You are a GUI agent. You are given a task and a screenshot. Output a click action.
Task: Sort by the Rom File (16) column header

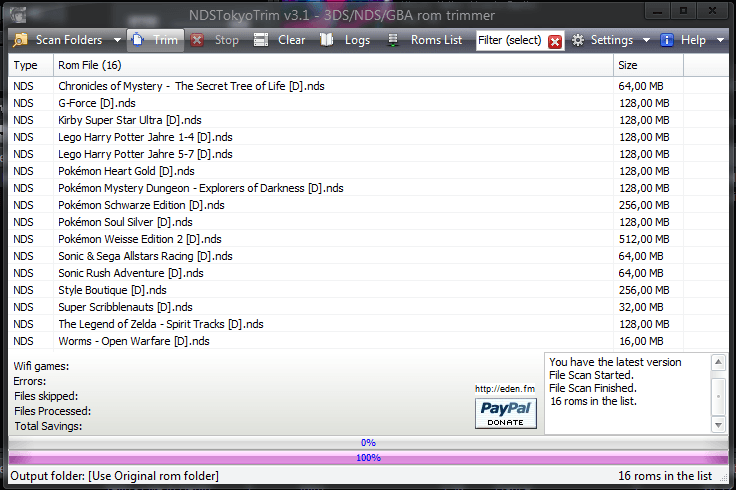click(333, 65)
